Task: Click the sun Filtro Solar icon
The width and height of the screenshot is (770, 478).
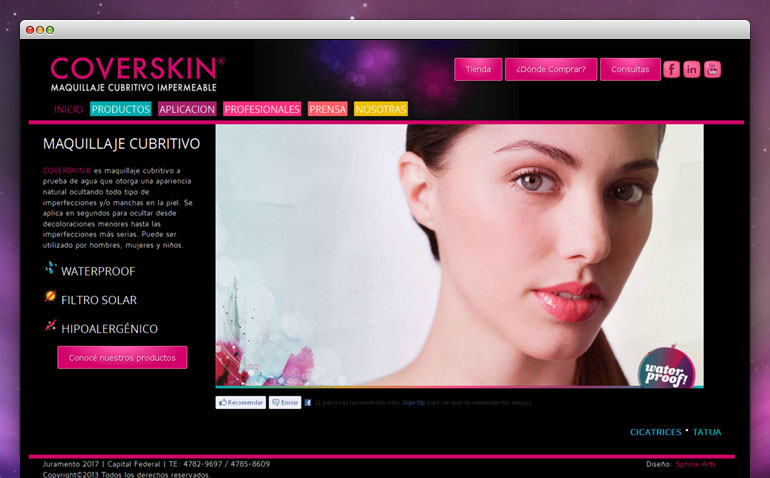Action: (50, 296)
